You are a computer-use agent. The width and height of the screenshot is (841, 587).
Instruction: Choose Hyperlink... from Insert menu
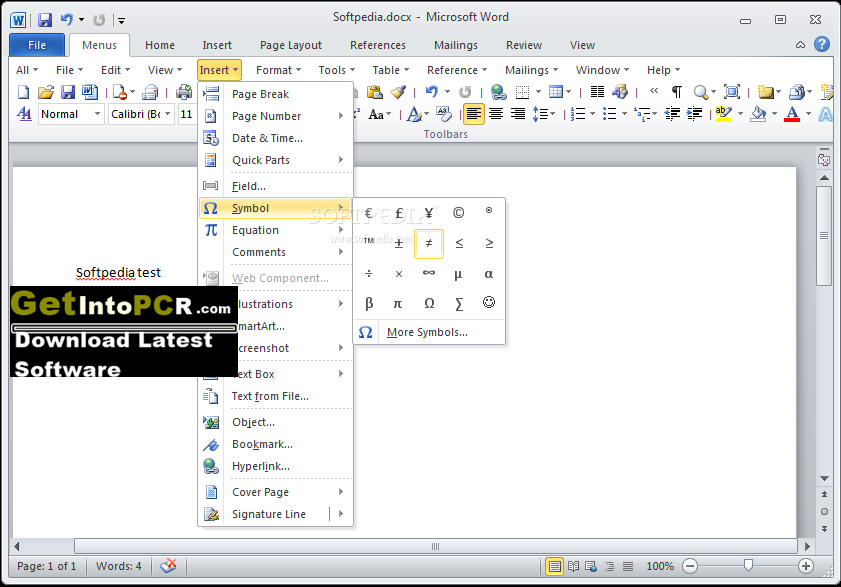click(x=276, y=466)
